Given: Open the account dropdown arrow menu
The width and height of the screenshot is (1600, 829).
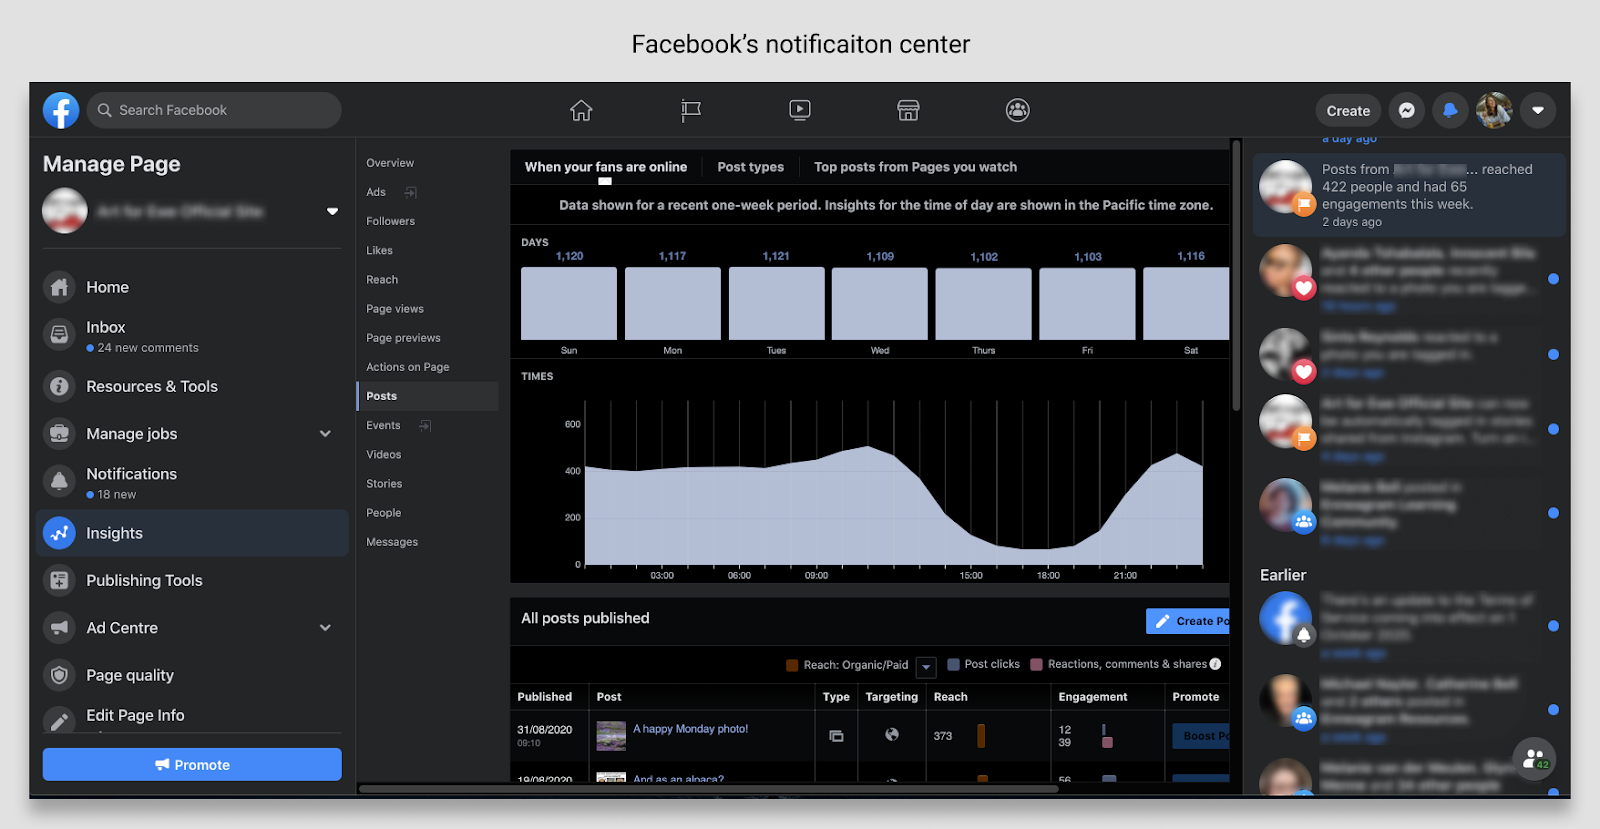Looking at the screenshot, I should pyautogui.click(x=1538, y=110).
